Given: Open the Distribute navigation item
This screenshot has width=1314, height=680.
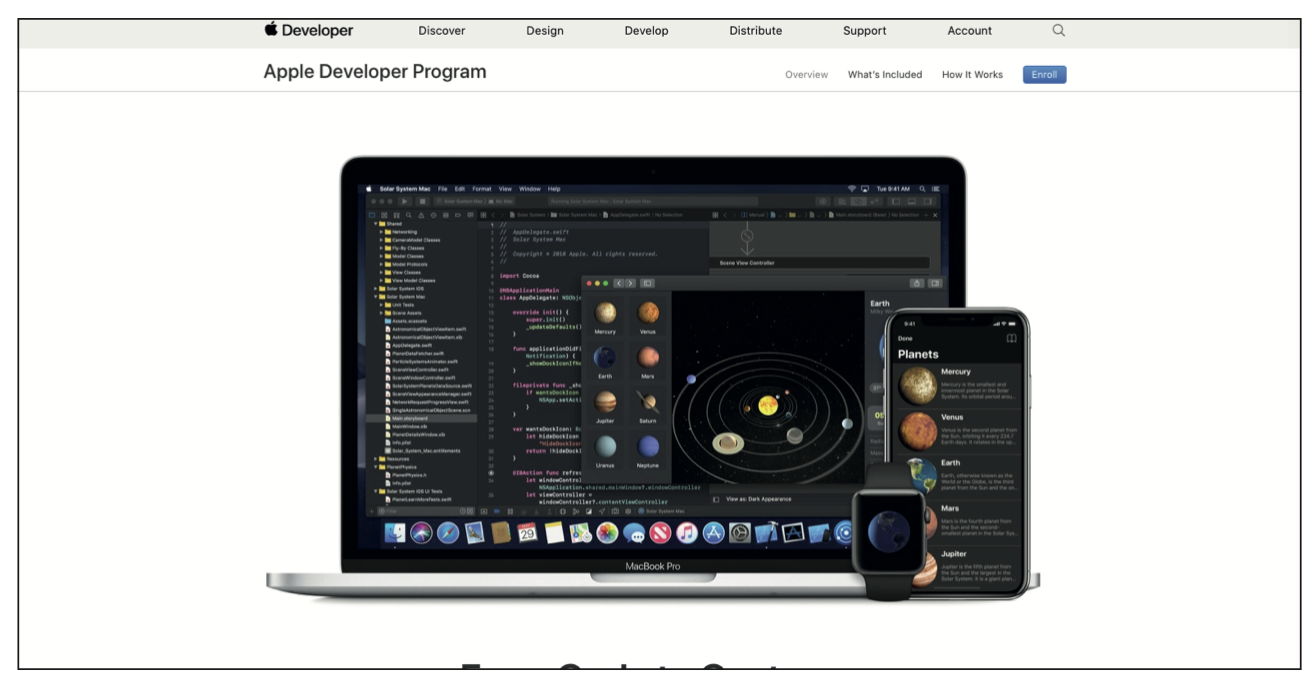Looking at the screenshot, I should click(x=756, y=31).
